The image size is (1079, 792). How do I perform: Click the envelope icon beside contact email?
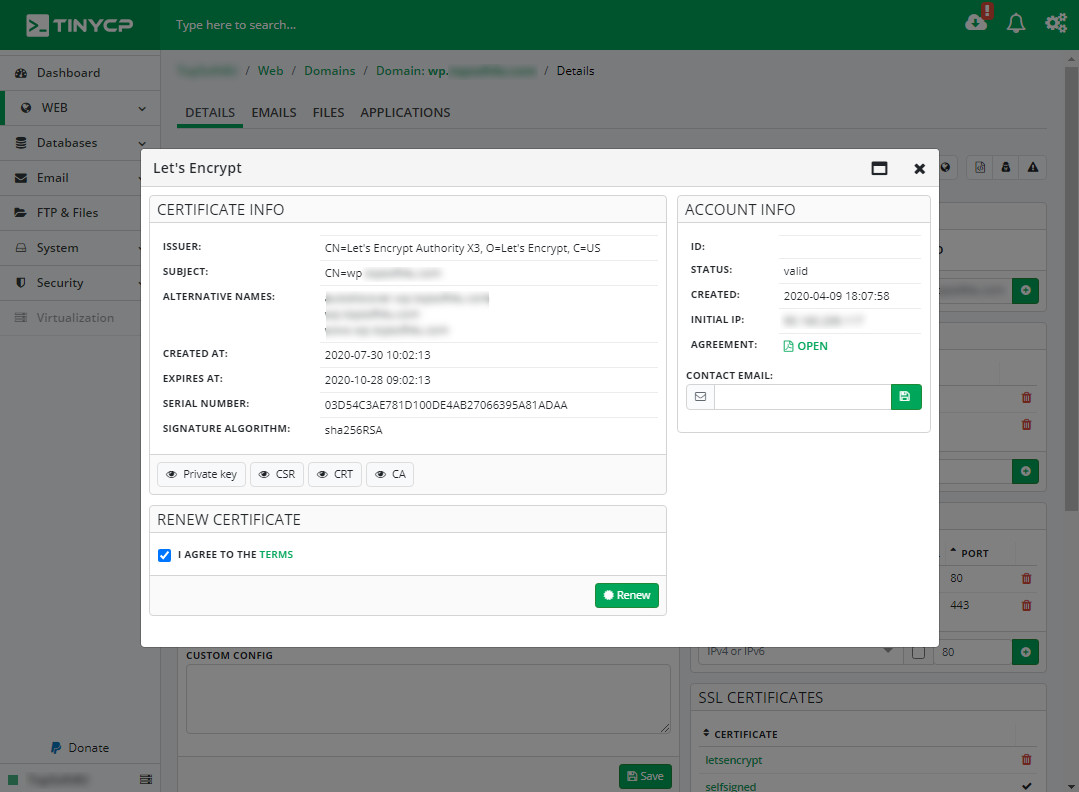pos(701,396)
